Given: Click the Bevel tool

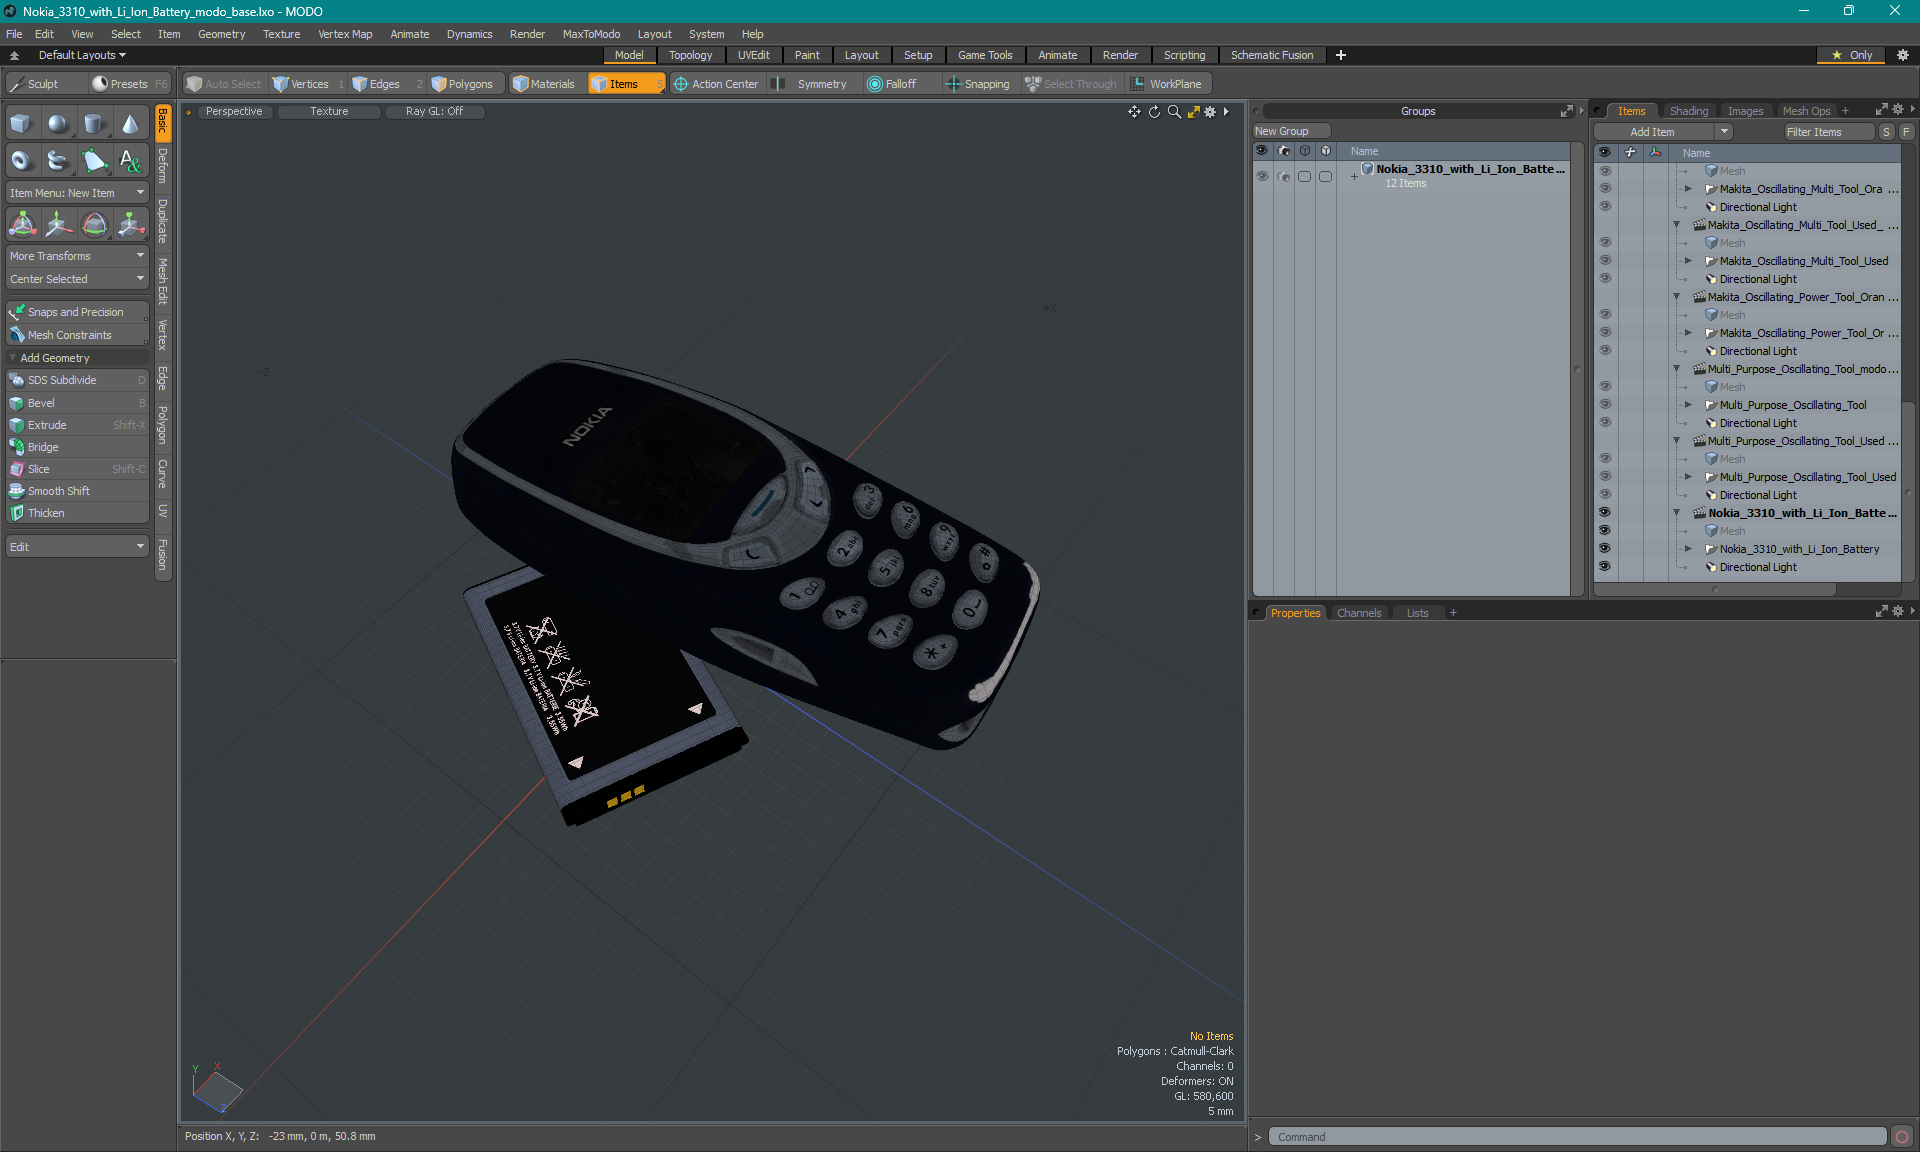Looking at the screenshot, I should click(77, 403).
